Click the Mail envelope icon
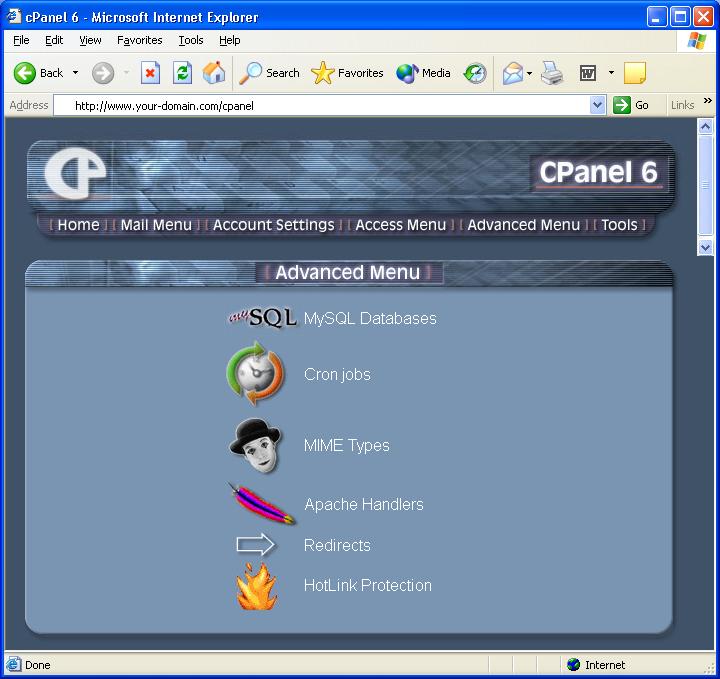 tap(512, 73)
